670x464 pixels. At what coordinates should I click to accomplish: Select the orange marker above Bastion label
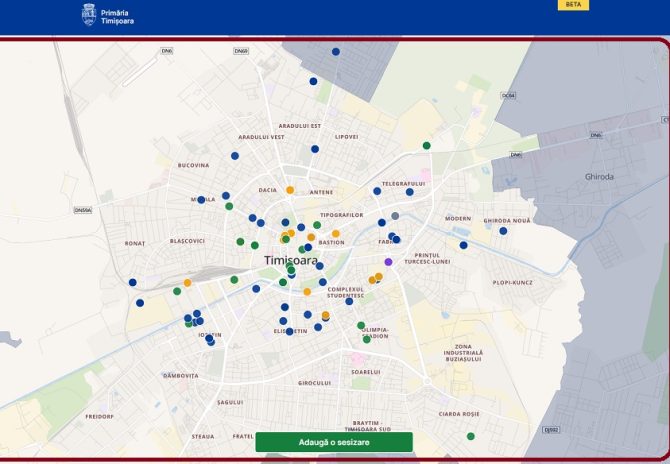336,234
